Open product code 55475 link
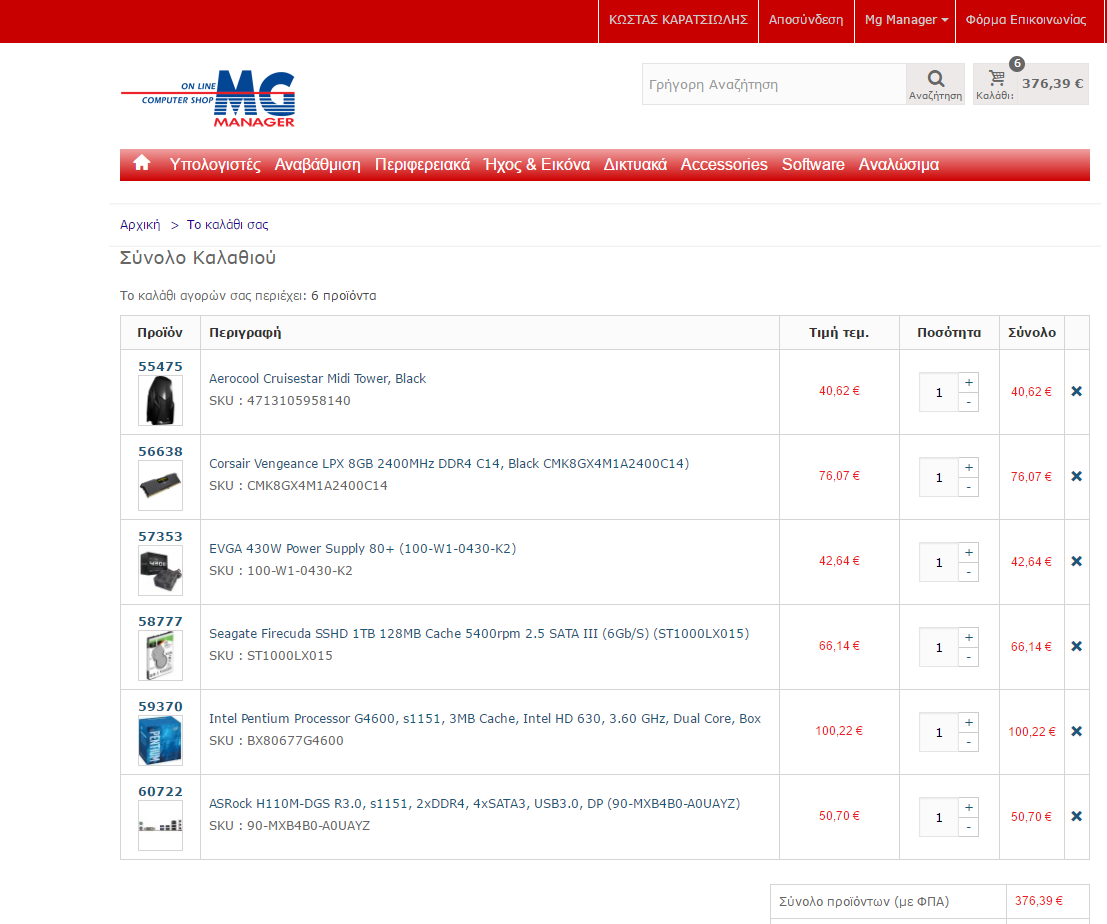 (x=160, y=366)
